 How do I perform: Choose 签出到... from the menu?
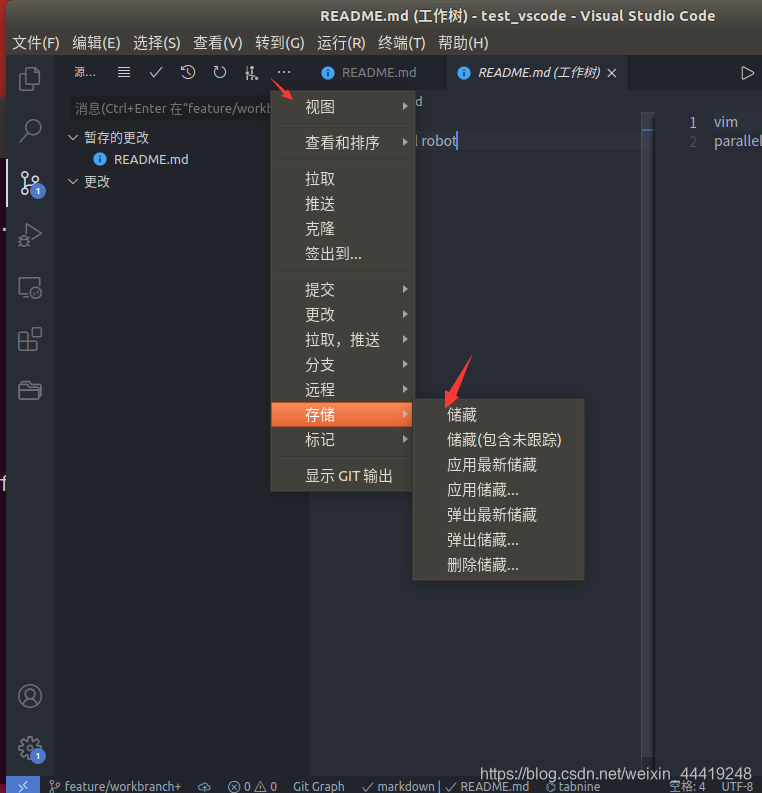point(343,253)
